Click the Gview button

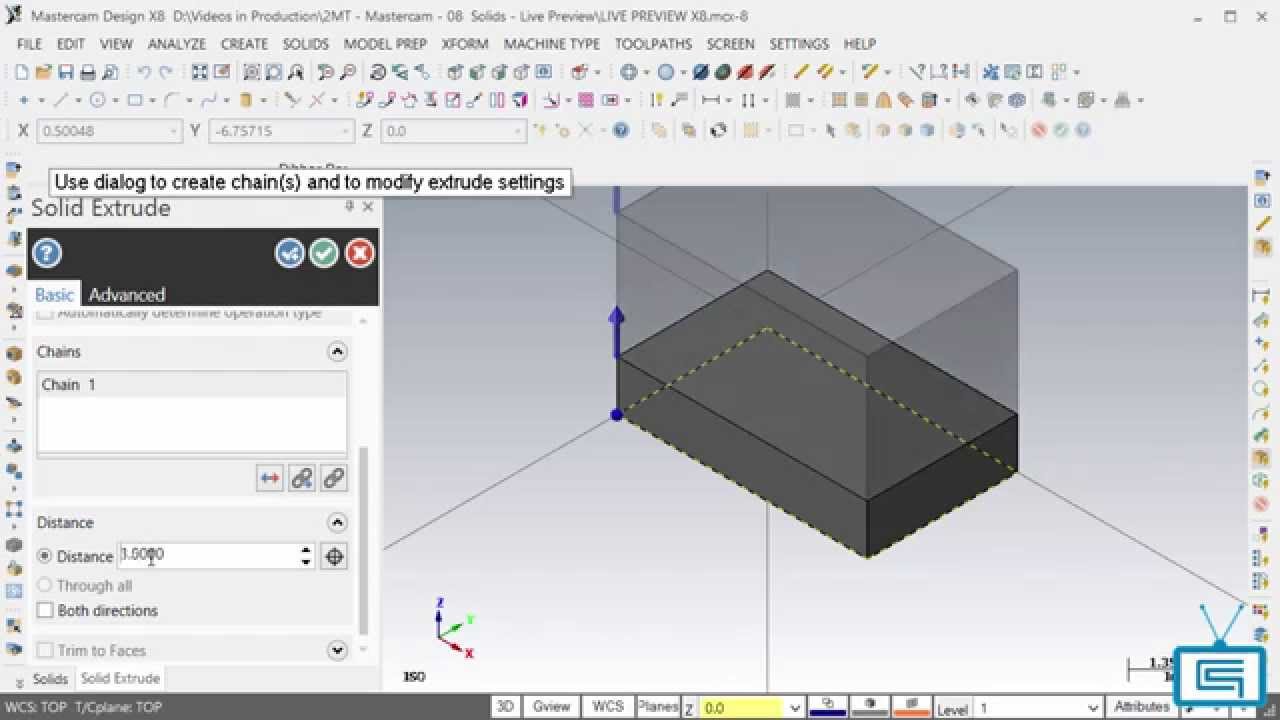551,706
